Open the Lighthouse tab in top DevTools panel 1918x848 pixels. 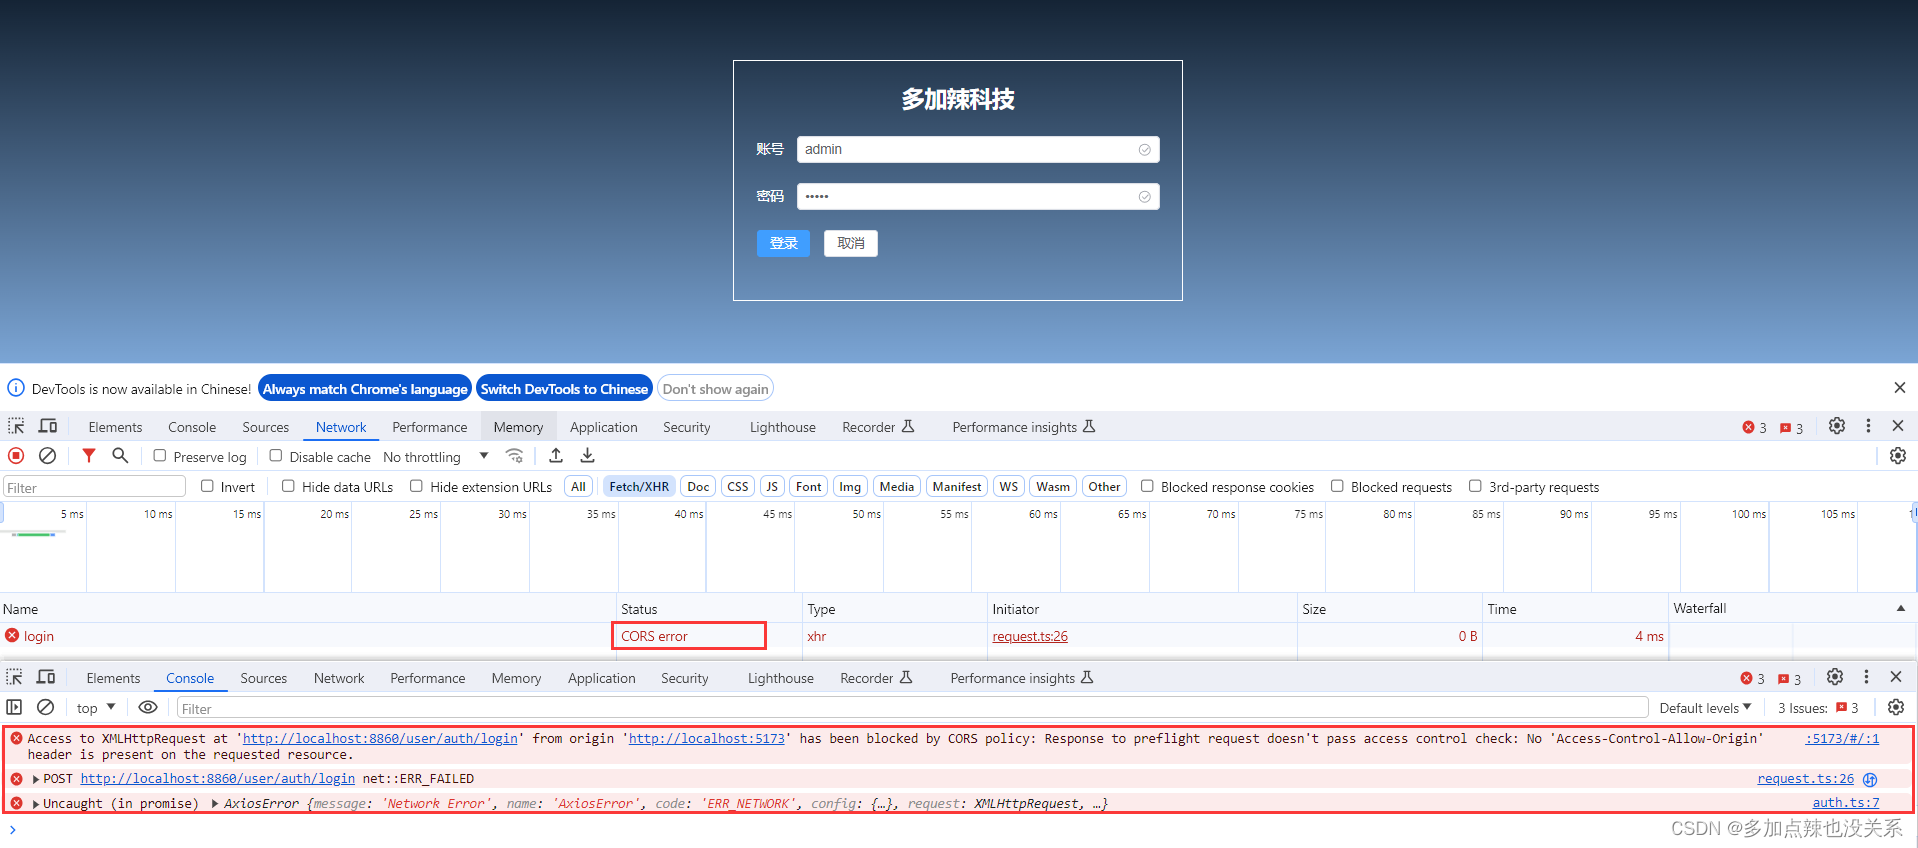click(x=782, y=427)
